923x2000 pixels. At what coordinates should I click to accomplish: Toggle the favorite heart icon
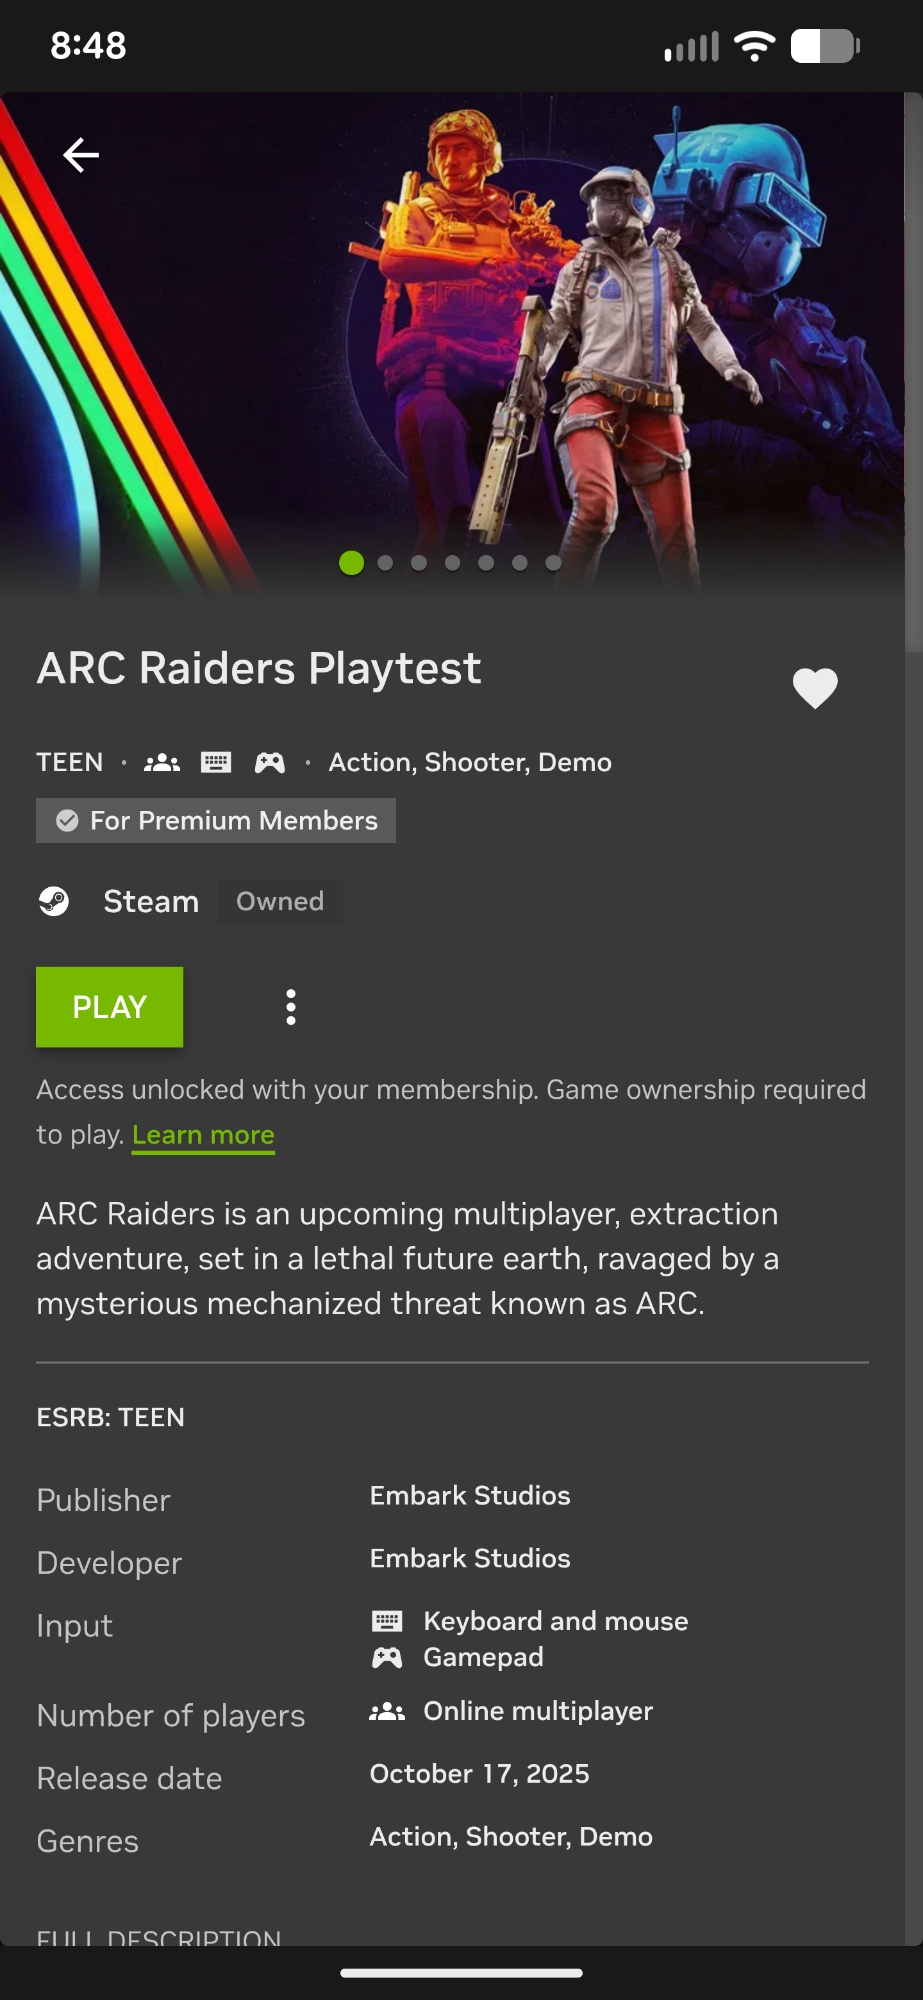815,688
